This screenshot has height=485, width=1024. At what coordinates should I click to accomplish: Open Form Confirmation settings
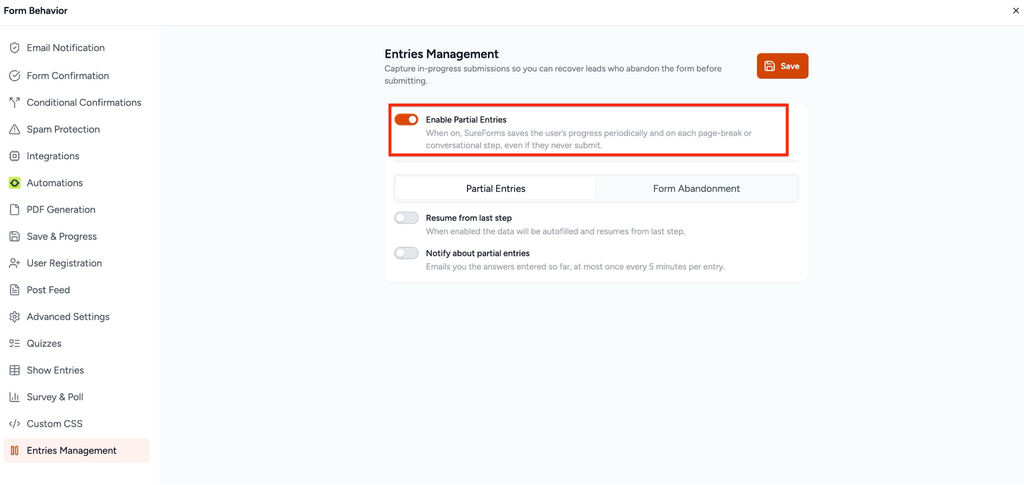point(76,76)
